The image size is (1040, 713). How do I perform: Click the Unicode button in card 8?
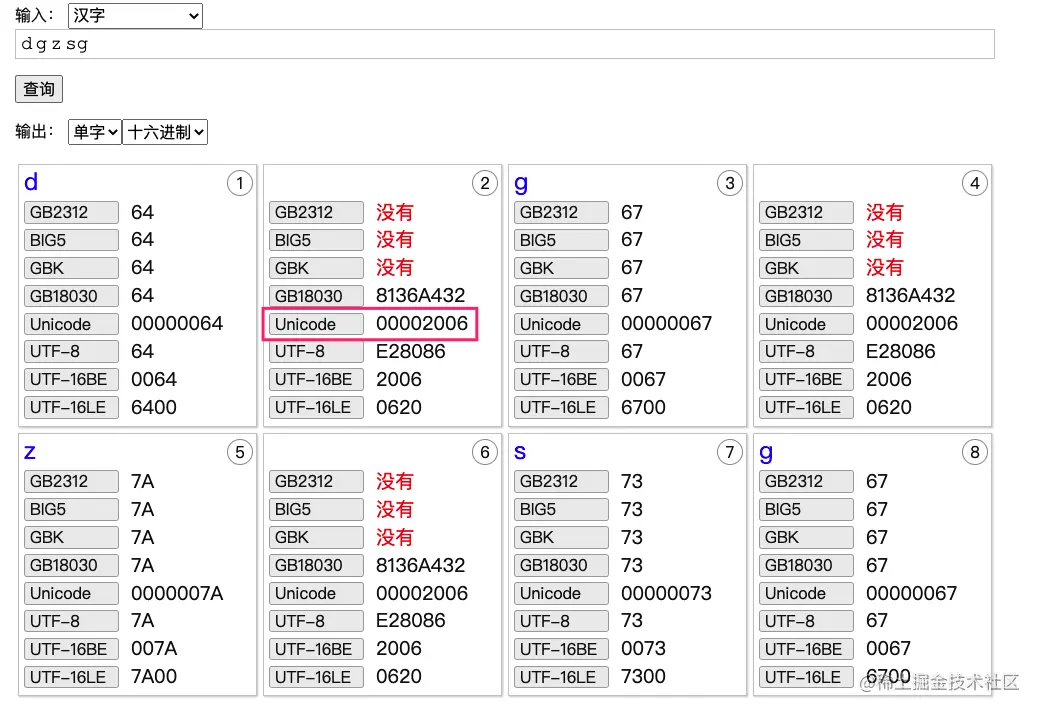point(806,594)
